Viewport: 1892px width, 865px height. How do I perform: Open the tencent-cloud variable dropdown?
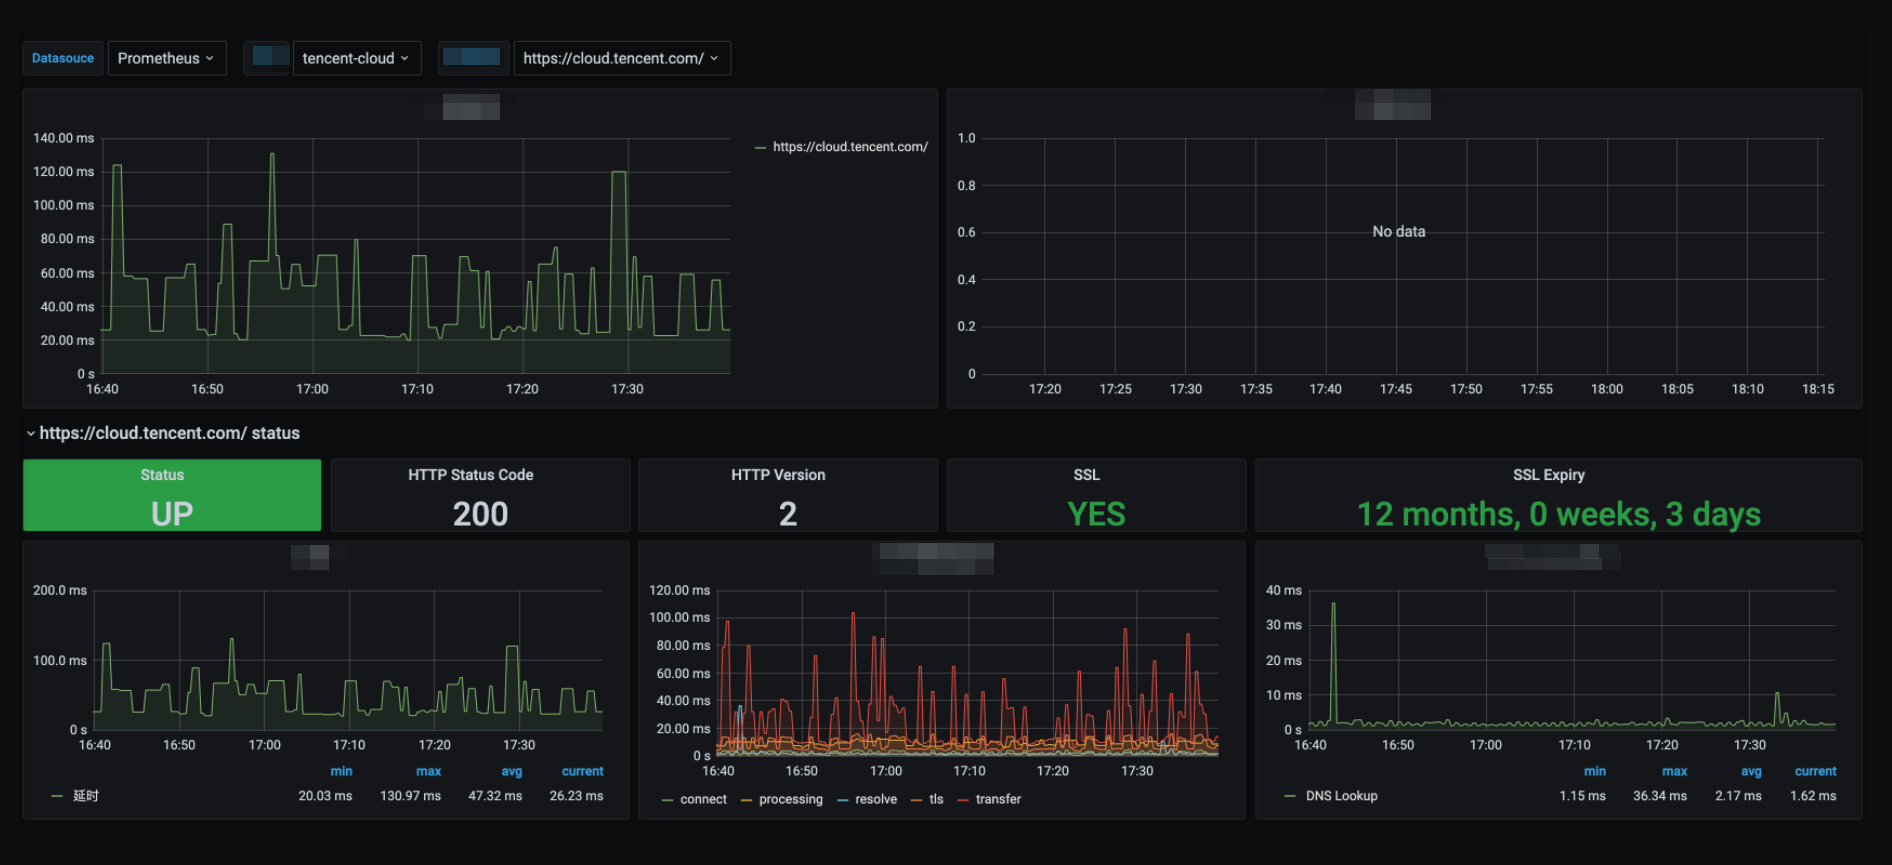pyautogui.click(x=355, y=58)
